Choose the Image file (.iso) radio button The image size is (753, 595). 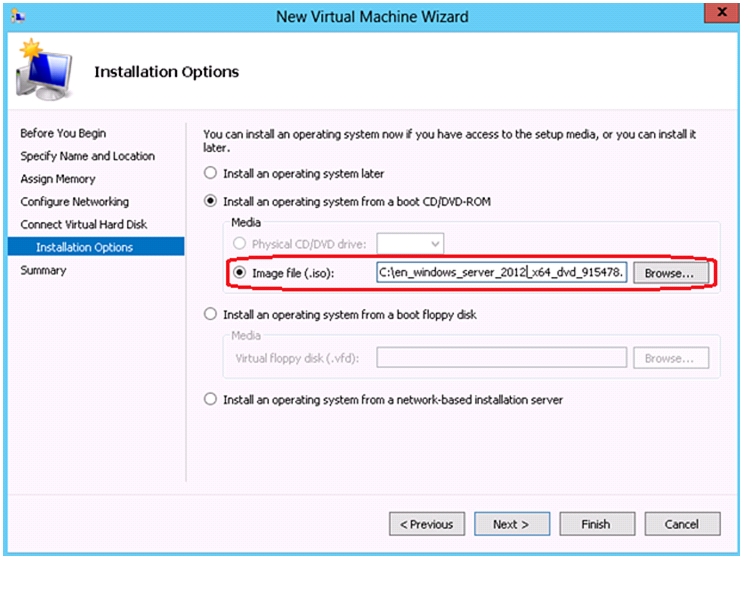click(239, 273)
